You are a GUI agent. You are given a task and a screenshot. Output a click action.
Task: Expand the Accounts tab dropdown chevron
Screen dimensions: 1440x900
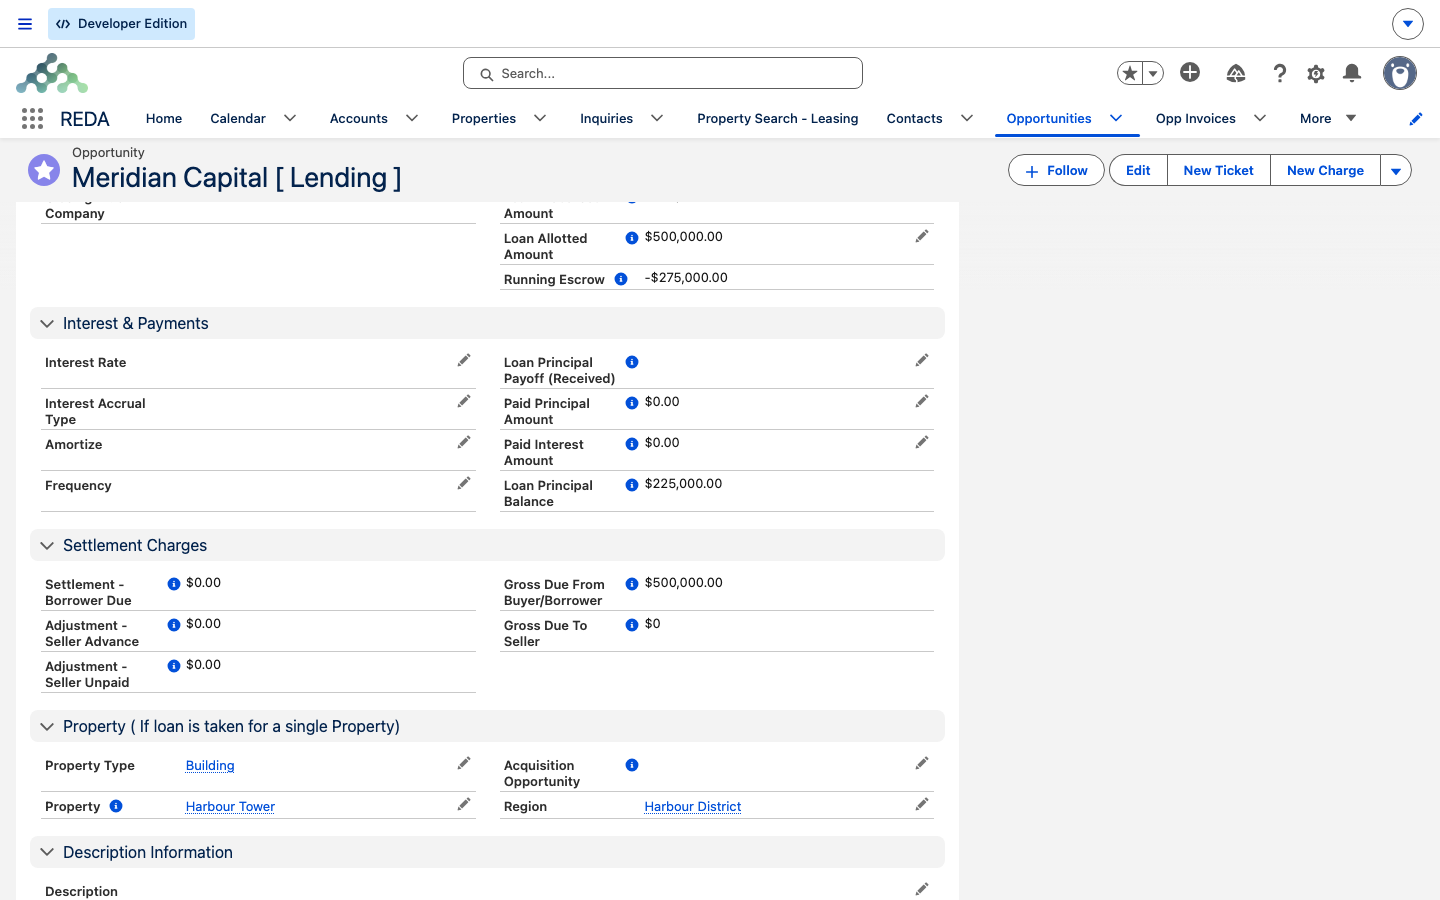(412, 118)
